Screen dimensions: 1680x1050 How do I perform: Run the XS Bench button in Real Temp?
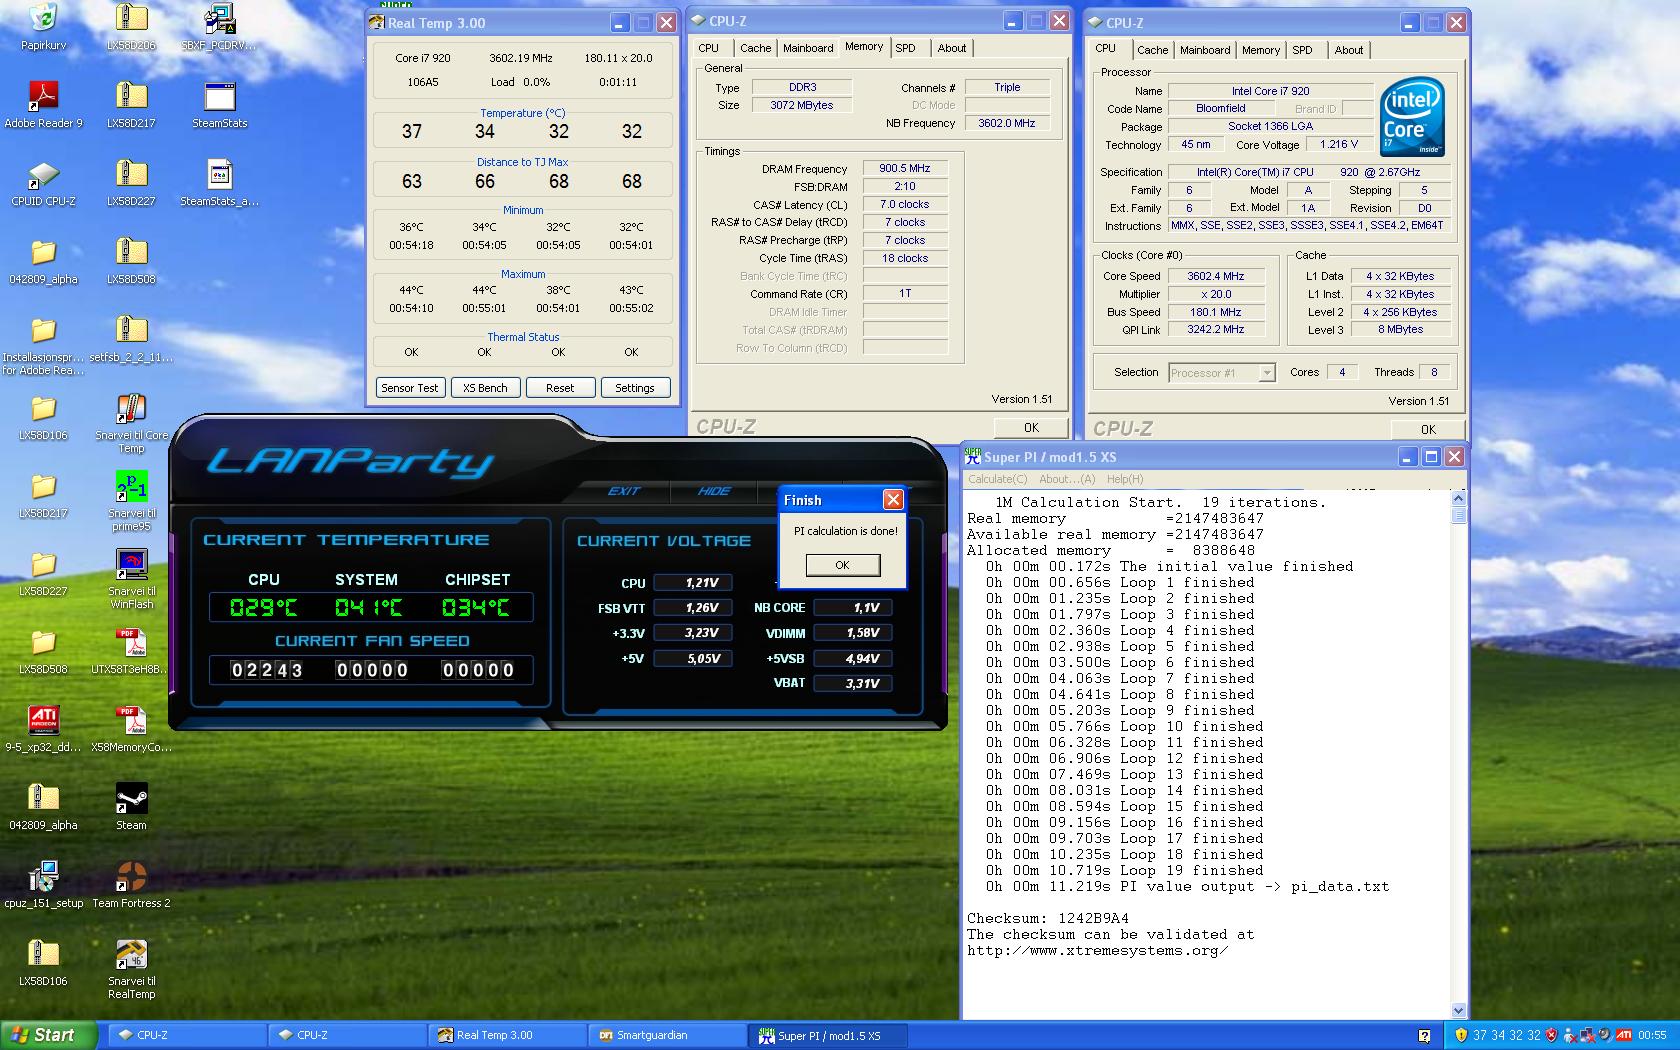pos(485,388)
